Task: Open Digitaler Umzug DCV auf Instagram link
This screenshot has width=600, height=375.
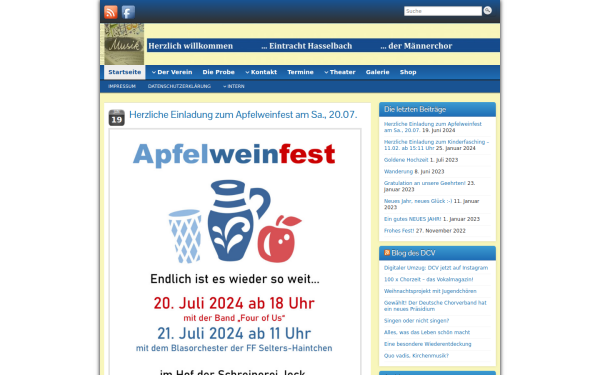Action: click(x=436, y=268)
